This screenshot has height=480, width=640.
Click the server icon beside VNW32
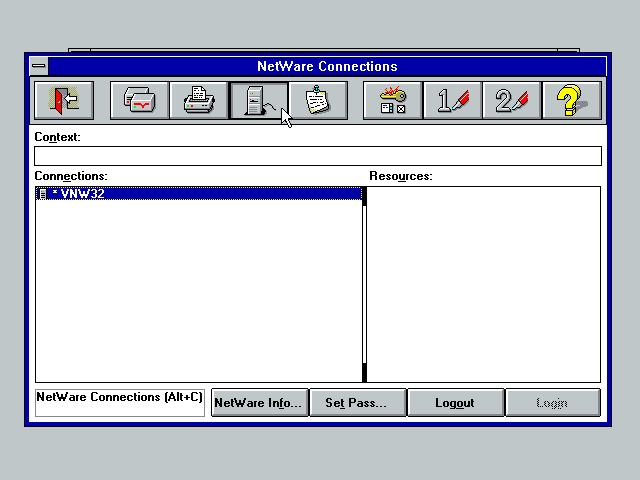tap(42, 194)
